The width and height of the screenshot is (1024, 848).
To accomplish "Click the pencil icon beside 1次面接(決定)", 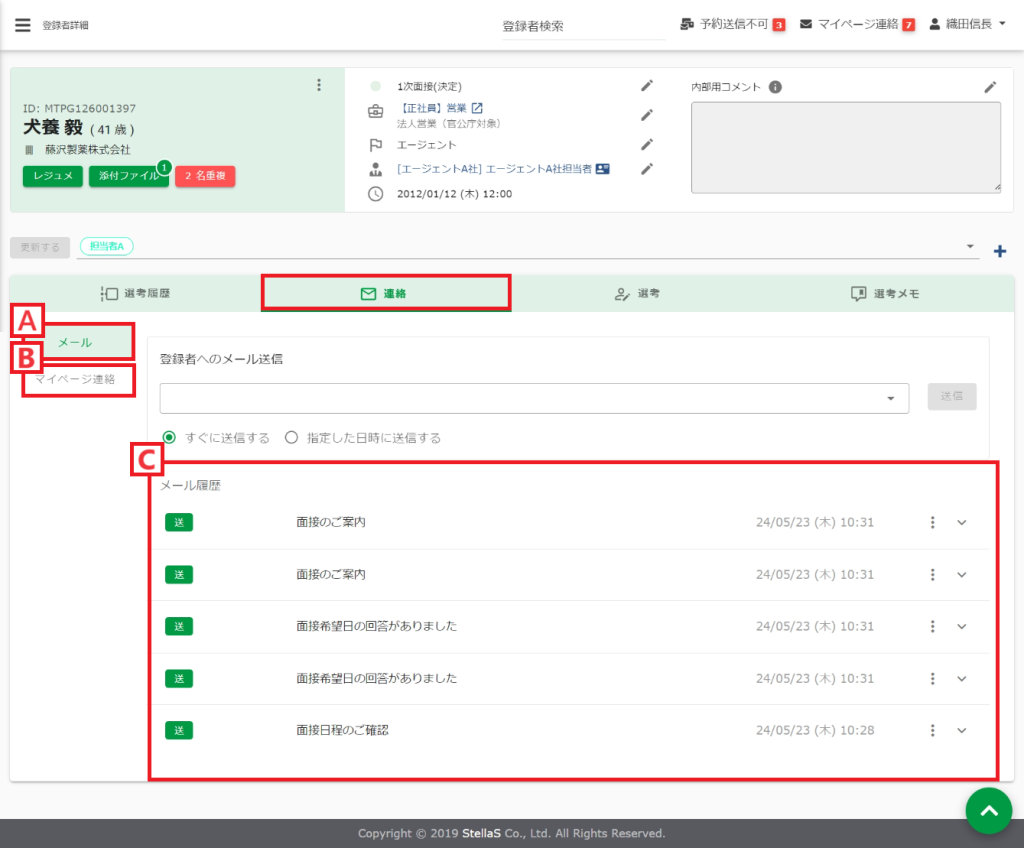I will [x=647, y=87].
